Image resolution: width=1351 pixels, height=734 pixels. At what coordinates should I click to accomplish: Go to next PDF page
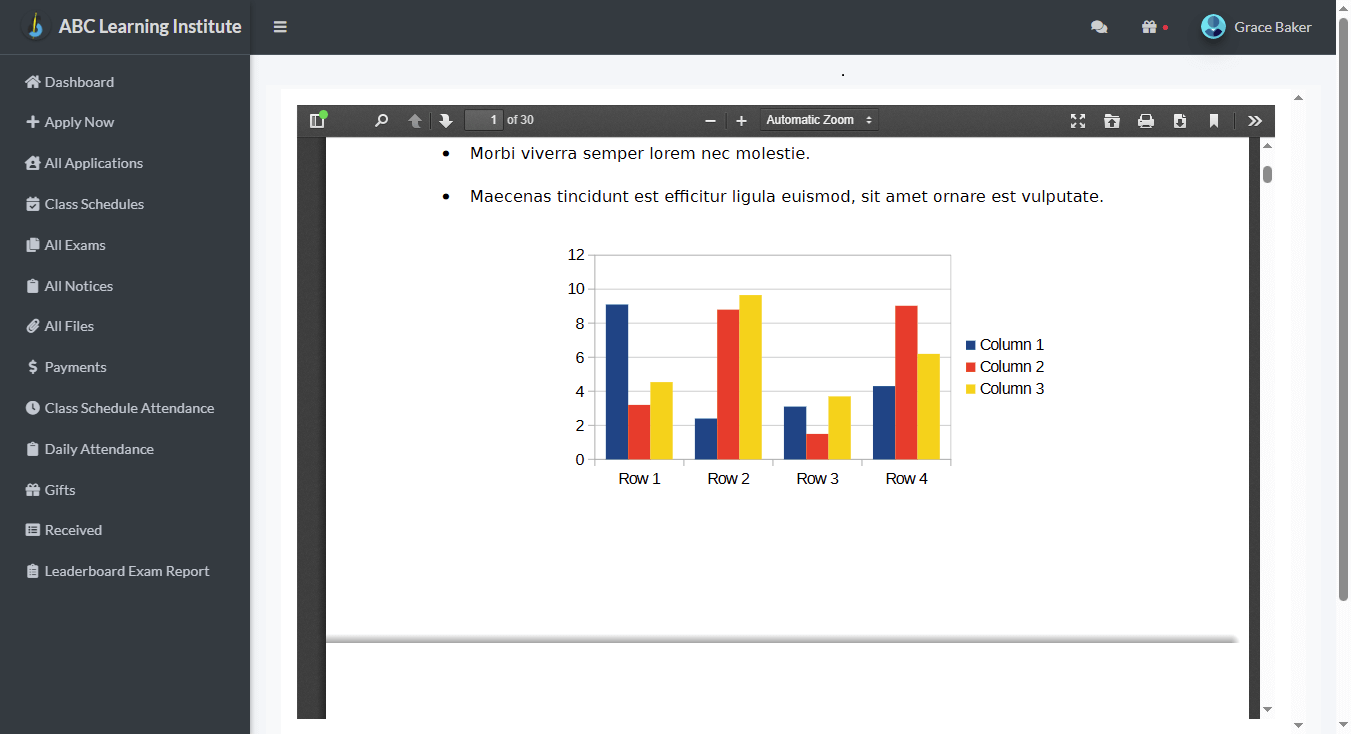(446, 121)
